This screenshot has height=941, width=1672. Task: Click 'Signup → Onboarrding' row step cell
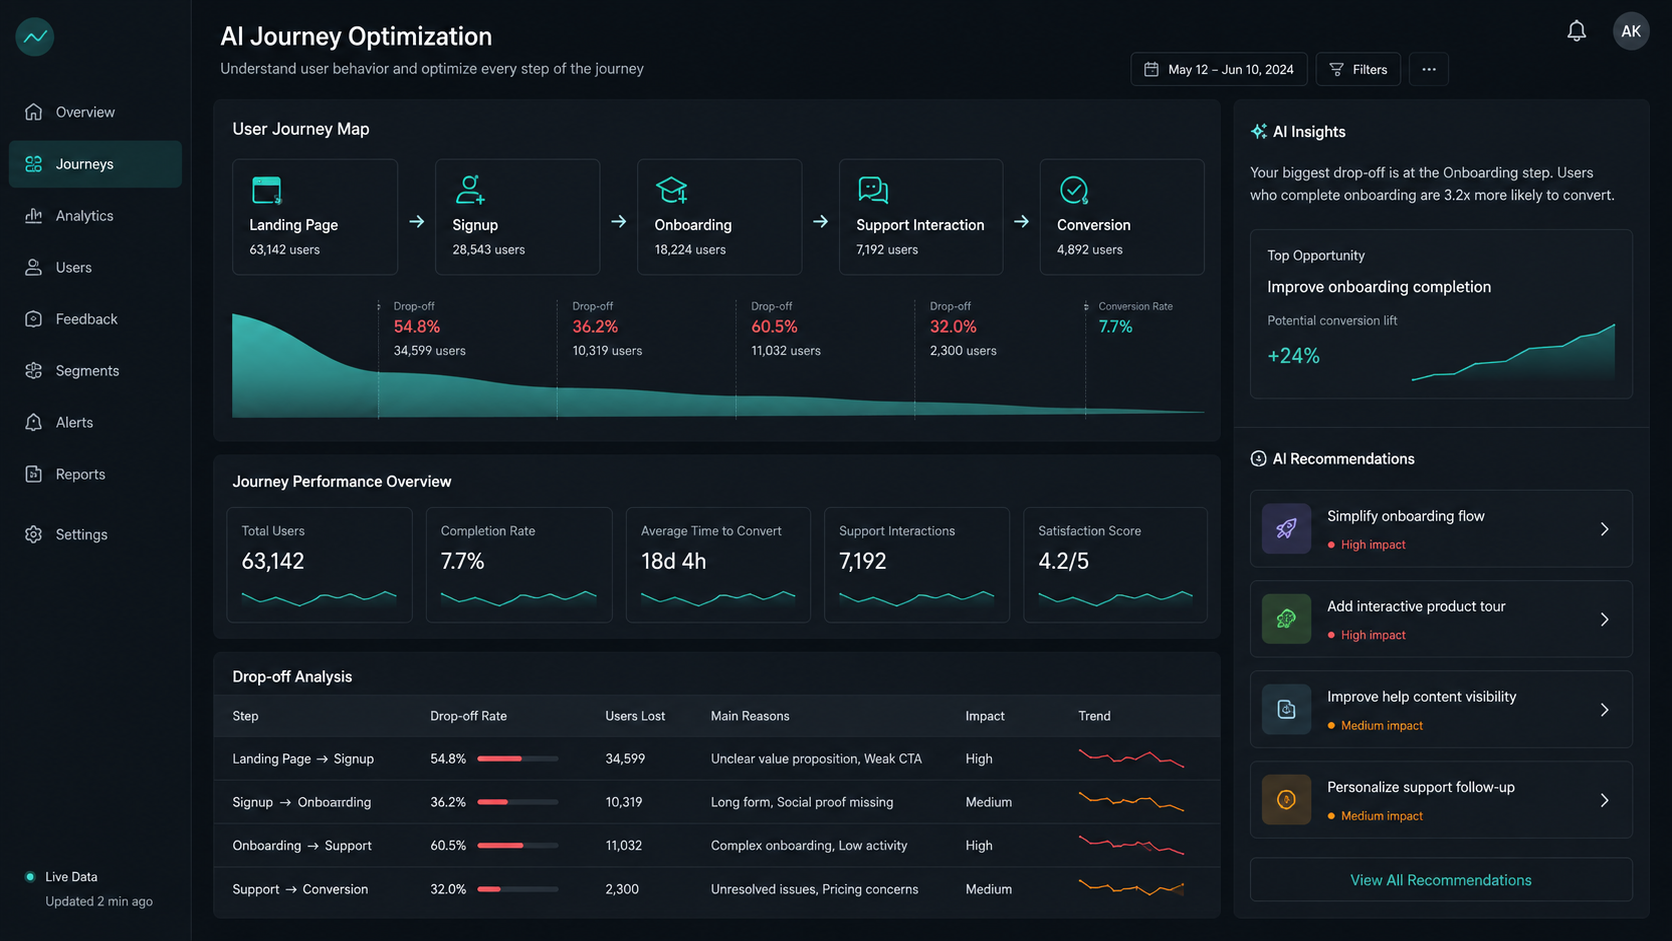302,802
